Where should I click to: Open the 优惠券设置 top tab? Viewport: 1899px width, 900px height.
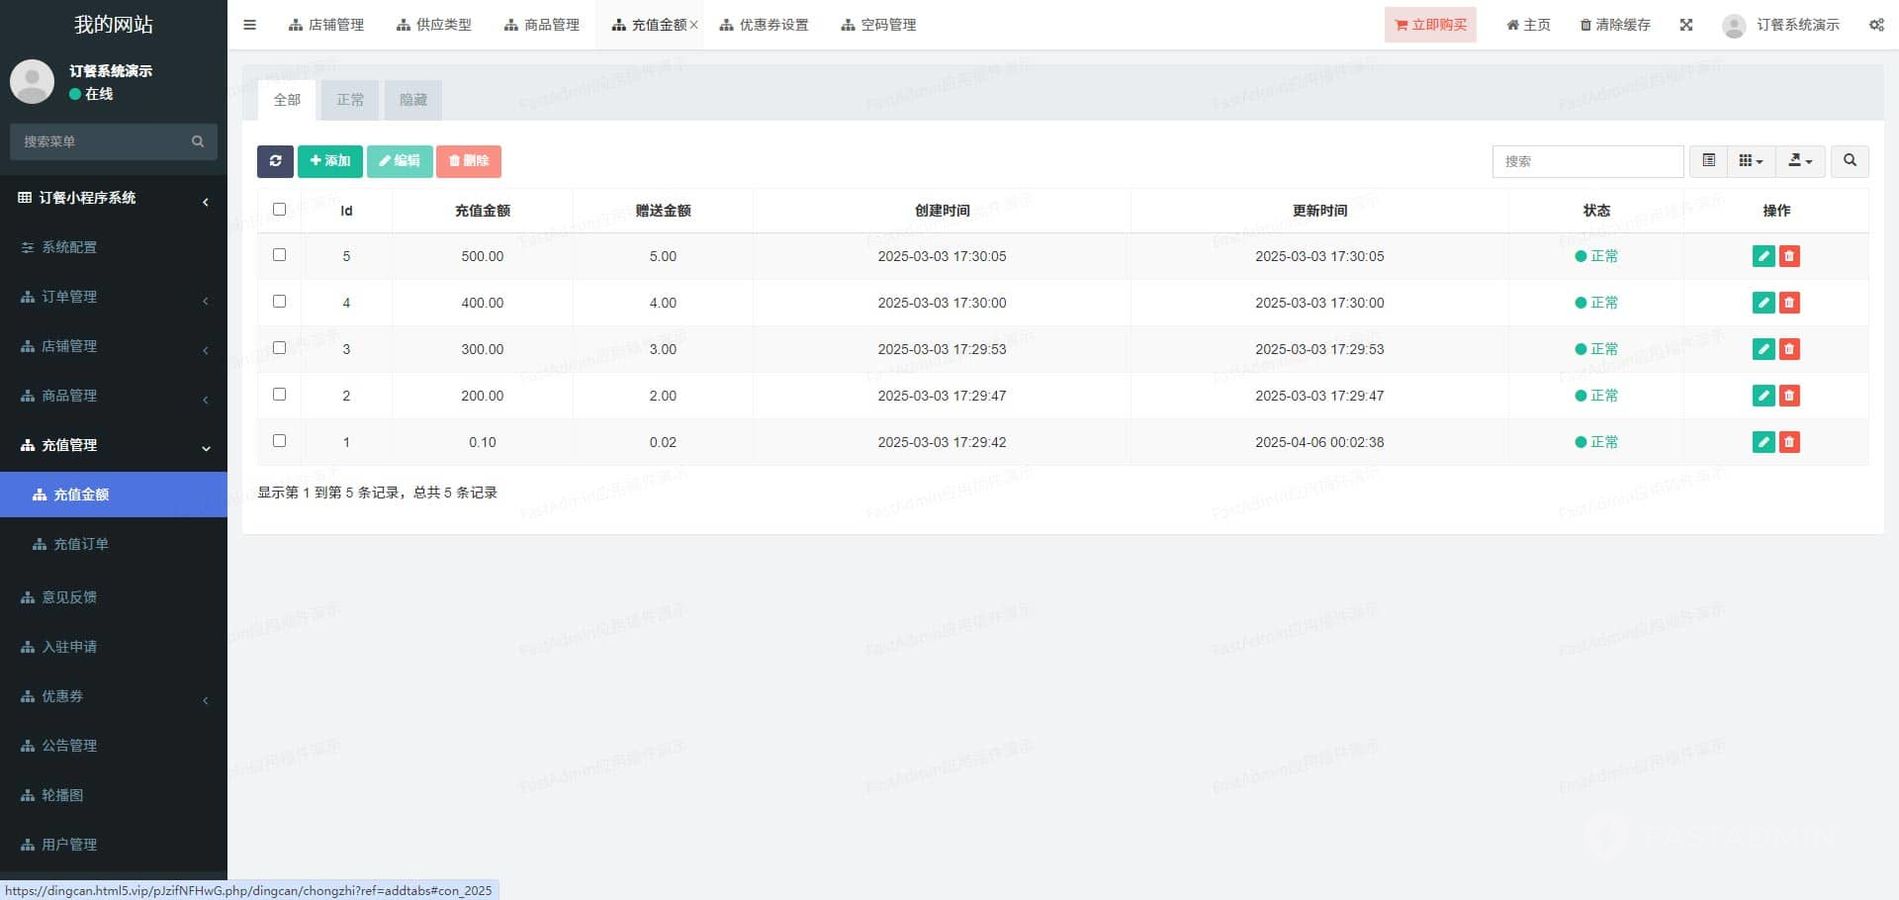point(764,25)
